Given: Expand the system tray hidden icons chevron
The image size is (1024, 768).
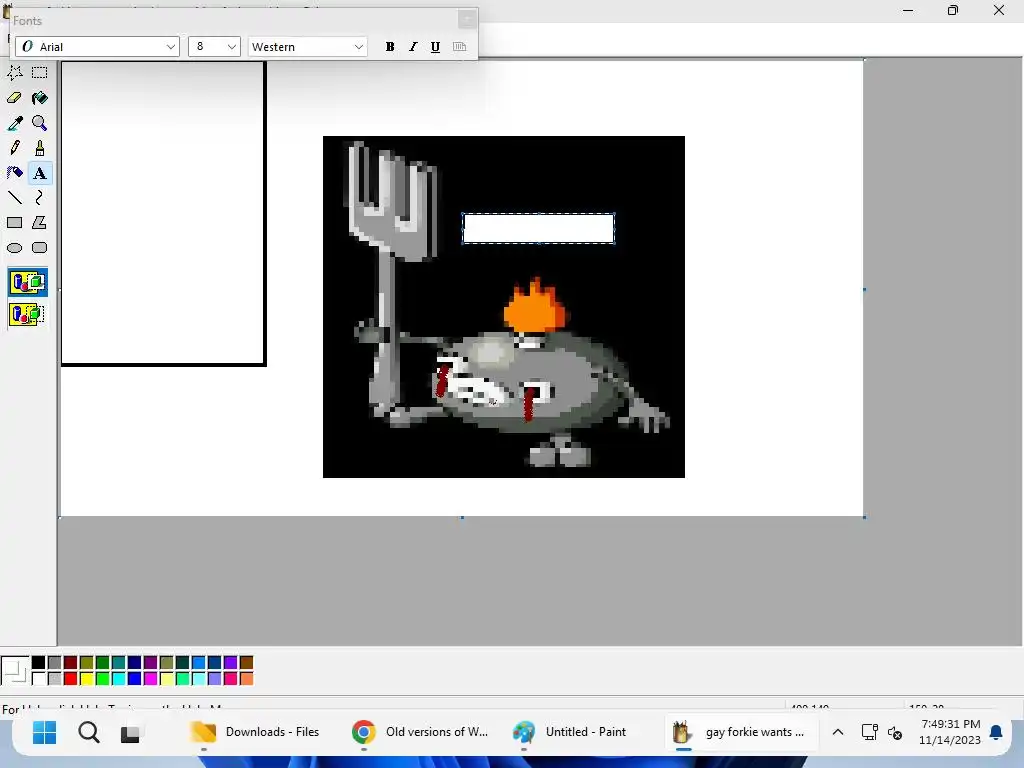Looking at the screenshot, I should (838, 732).
